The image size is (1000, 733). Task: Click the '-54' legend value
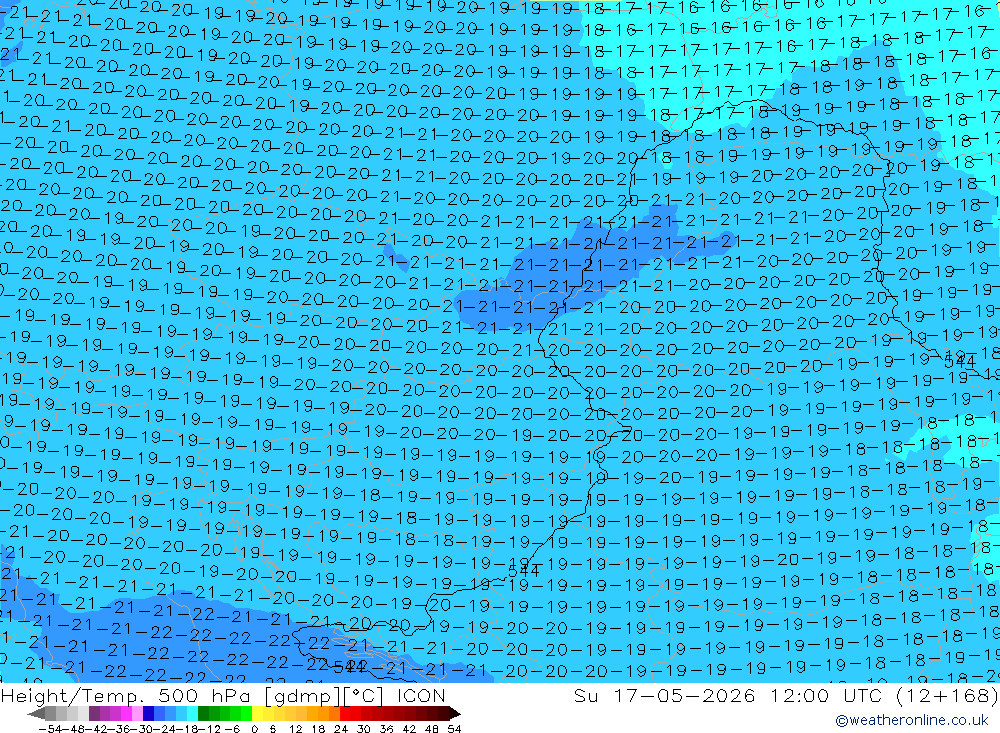[x=50, y=729]
